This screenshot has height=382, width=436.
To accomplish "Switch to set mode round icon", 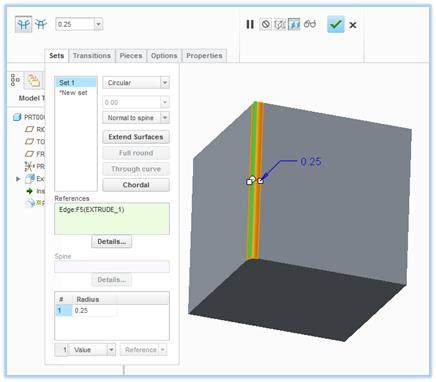I will click(23, 24).
